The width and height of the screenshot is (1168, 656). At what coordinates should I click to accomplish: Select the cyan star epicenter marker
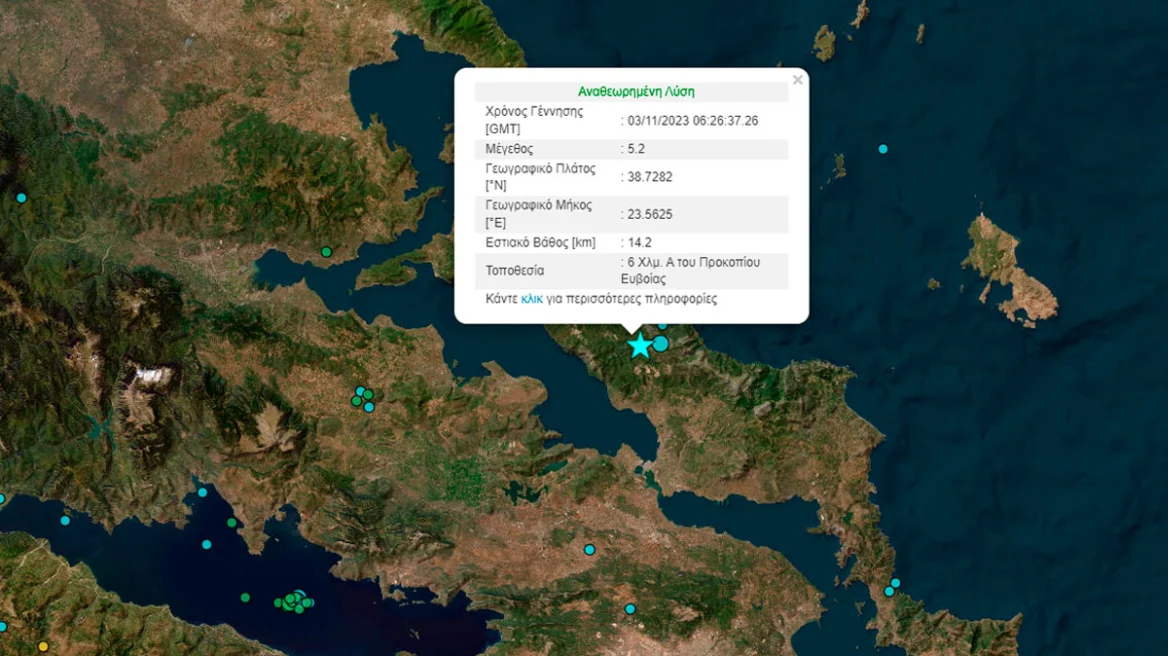pos(641,345)
